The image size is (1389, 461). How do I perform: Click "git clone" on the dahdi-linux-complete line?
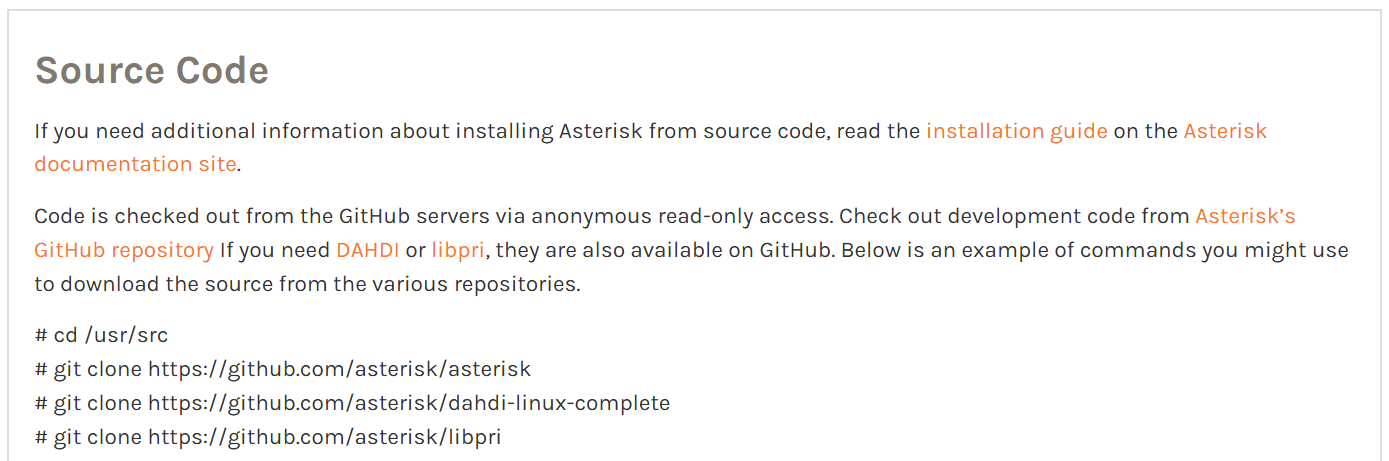tap(98, 403)
